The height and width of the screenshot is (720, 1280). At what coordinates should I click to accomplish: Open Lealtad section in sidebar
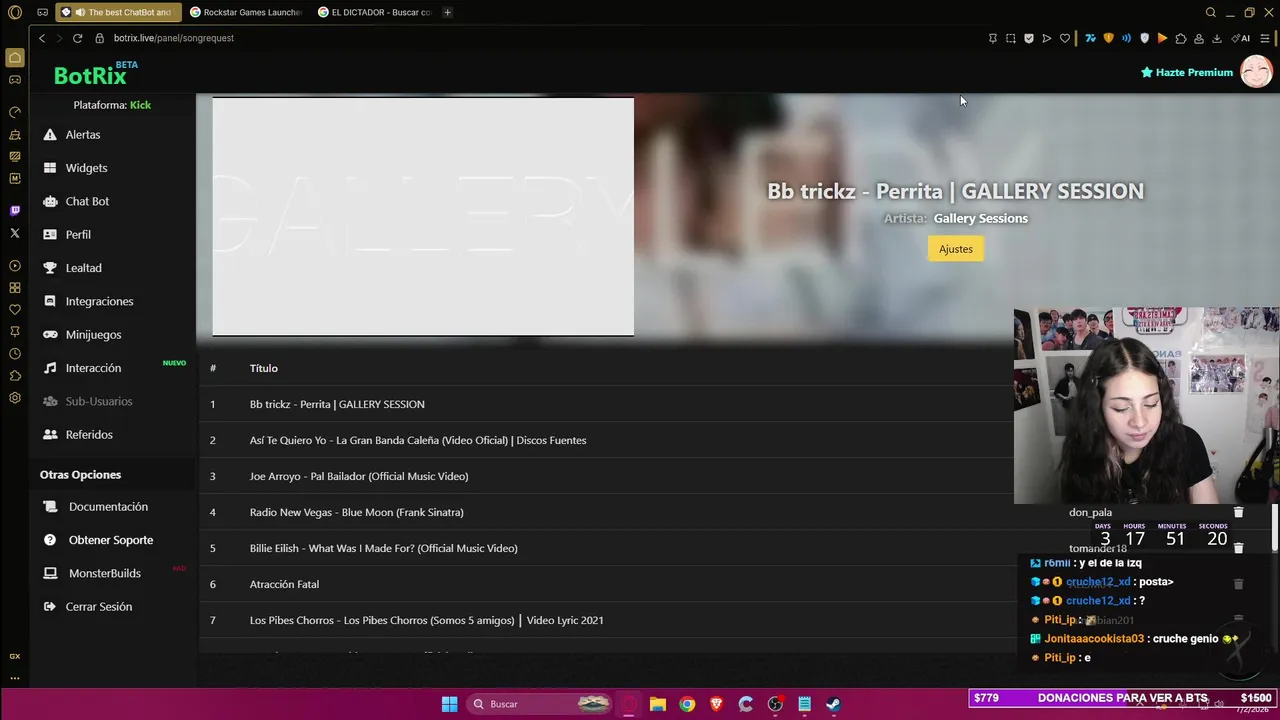tap(83, 268)
